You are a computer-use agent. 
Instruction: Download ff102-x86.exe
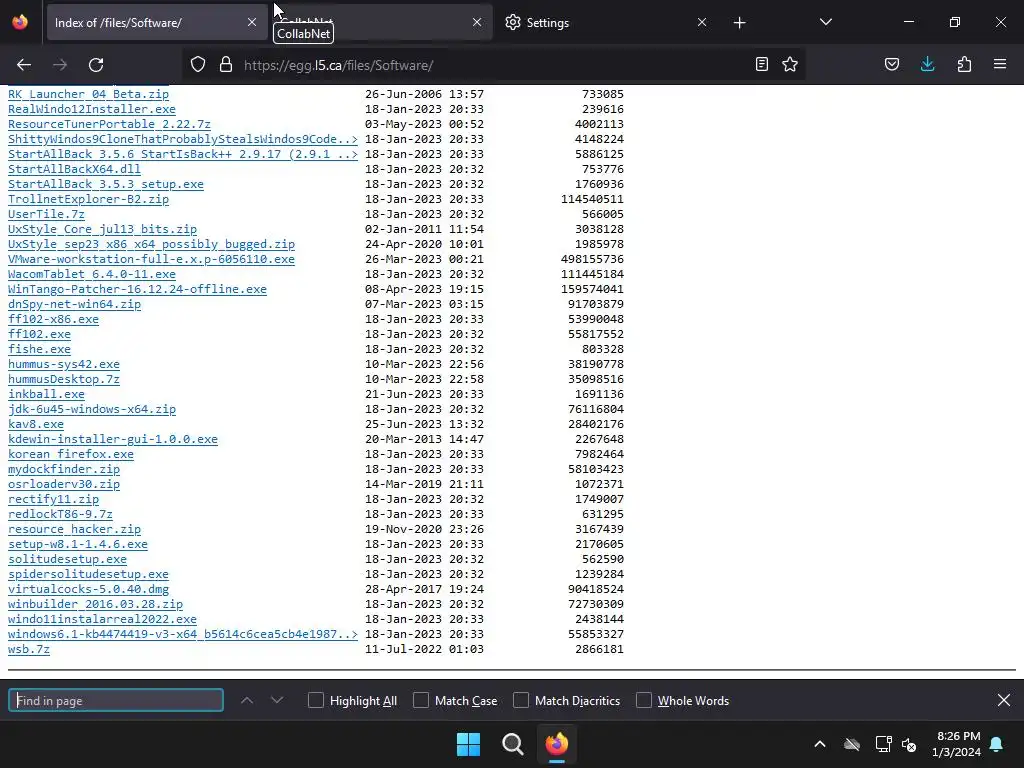pyautogui.click(x=54, y=319)
